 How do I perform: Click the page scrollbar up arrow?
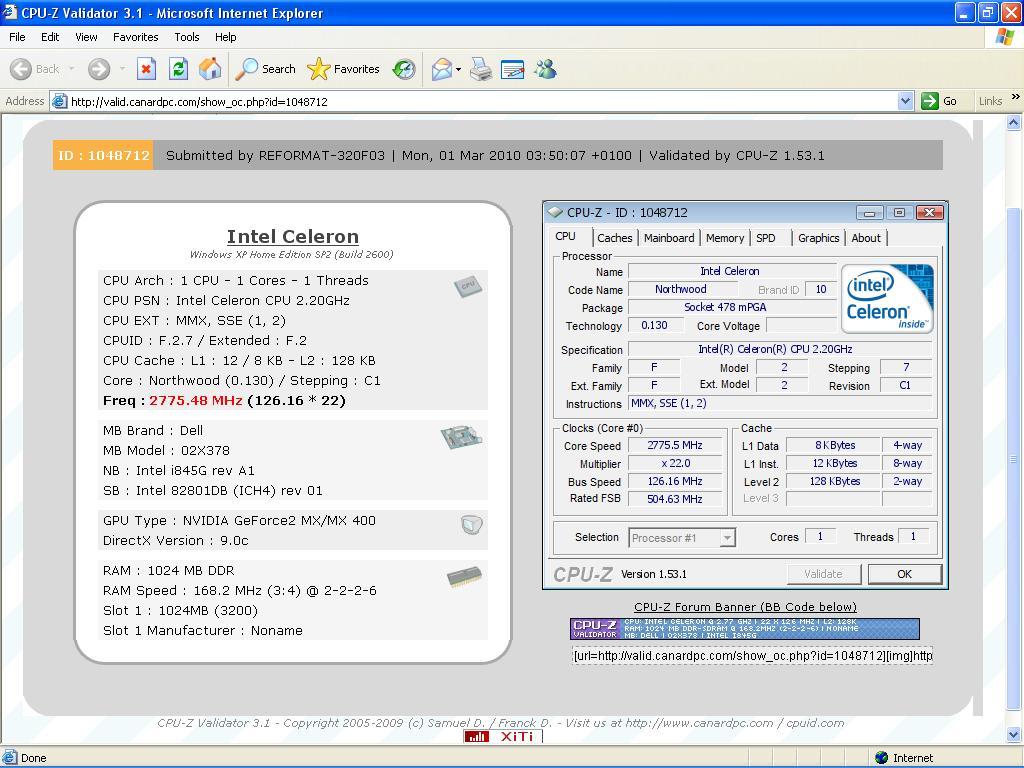click(x=1014, y=122)
